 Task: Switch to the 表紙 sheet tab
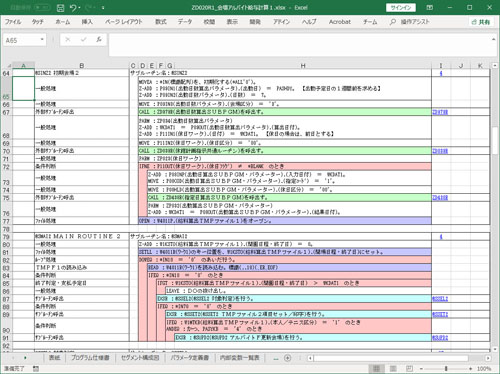(x=55, y=358)
